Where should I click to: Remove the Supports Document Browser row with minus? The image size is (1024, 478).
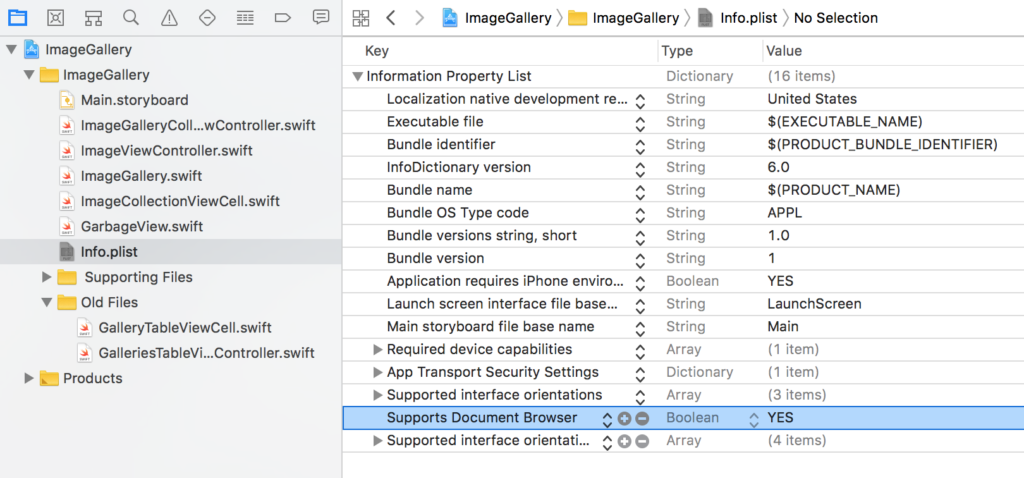[x=642, y=419]
